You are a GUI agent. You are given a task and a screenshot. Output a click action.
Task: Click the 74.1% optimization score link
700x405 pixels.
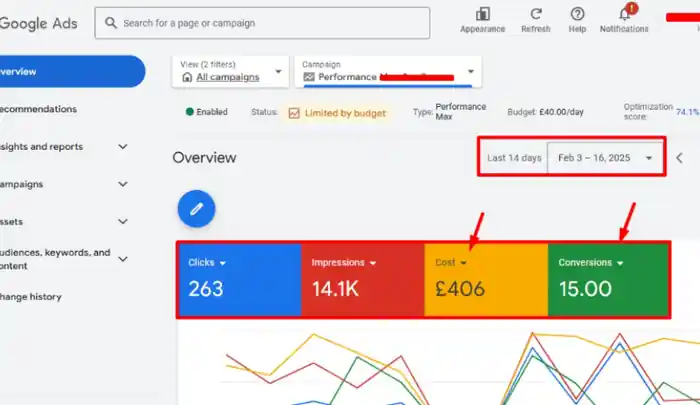pos(687,112)
